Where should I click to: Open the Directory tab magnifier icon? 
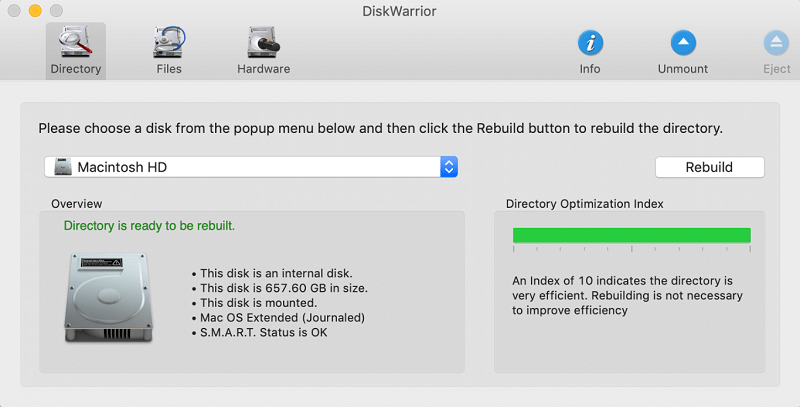(75, 42)
